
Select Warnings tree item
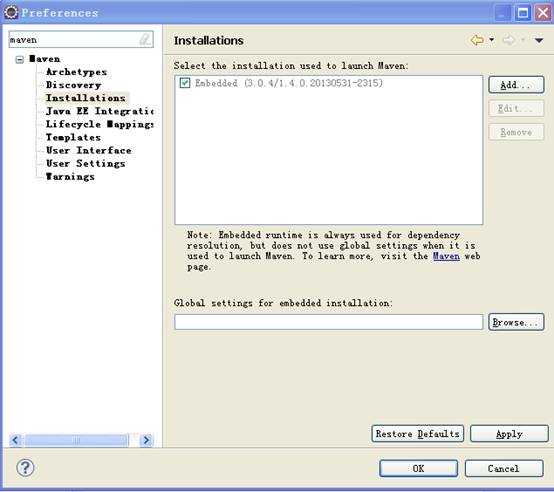pyautogui.click(x=70, y=176)
